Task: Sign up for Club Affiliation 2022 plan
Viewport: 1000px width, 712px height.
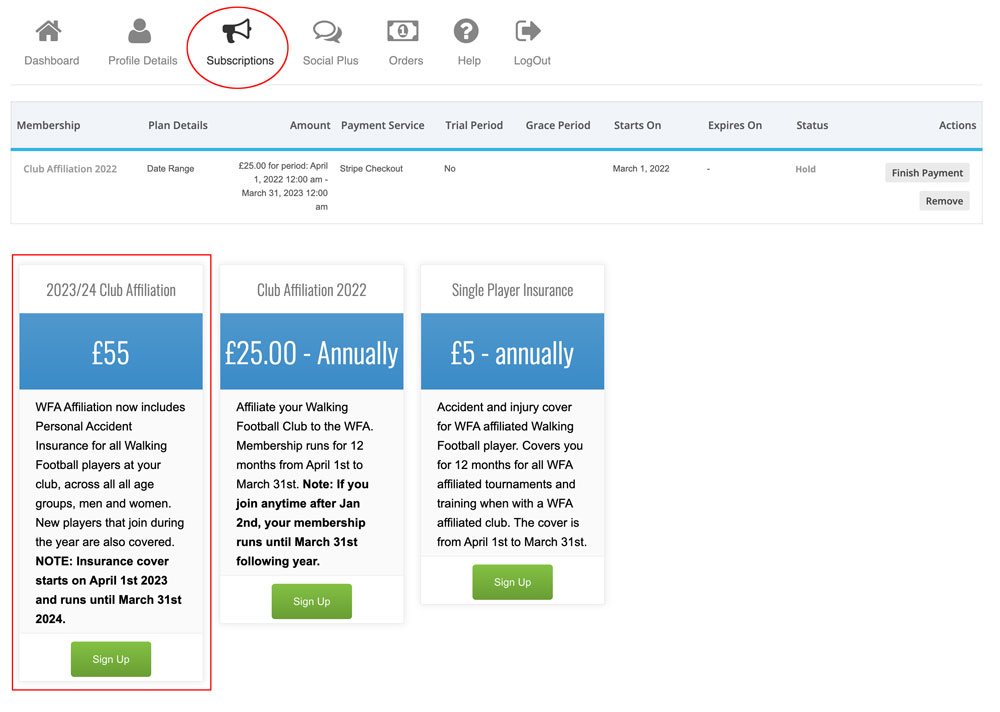Action: coord(311,602)
